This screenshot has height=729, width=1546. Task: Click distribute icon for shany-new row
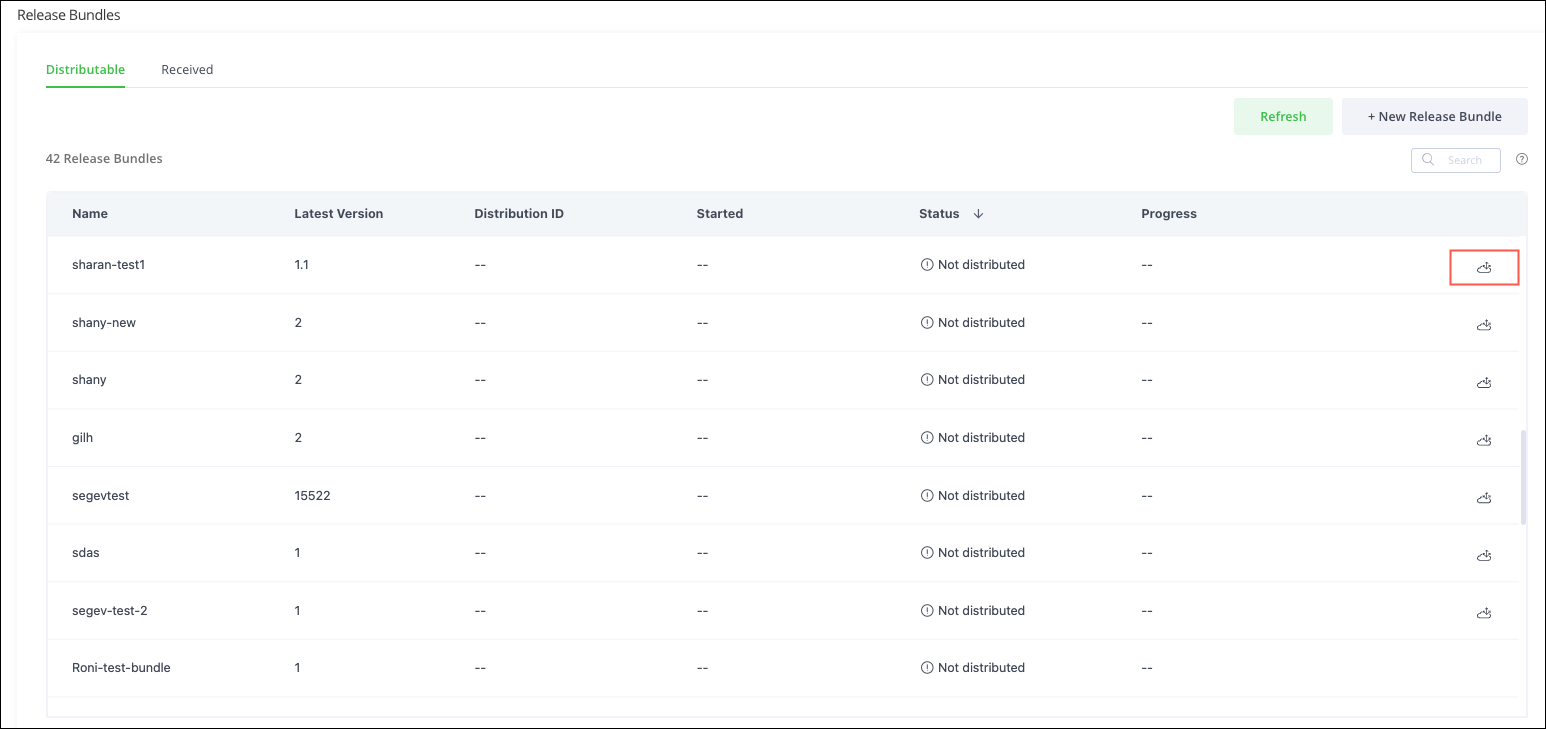coord(1484,325)
